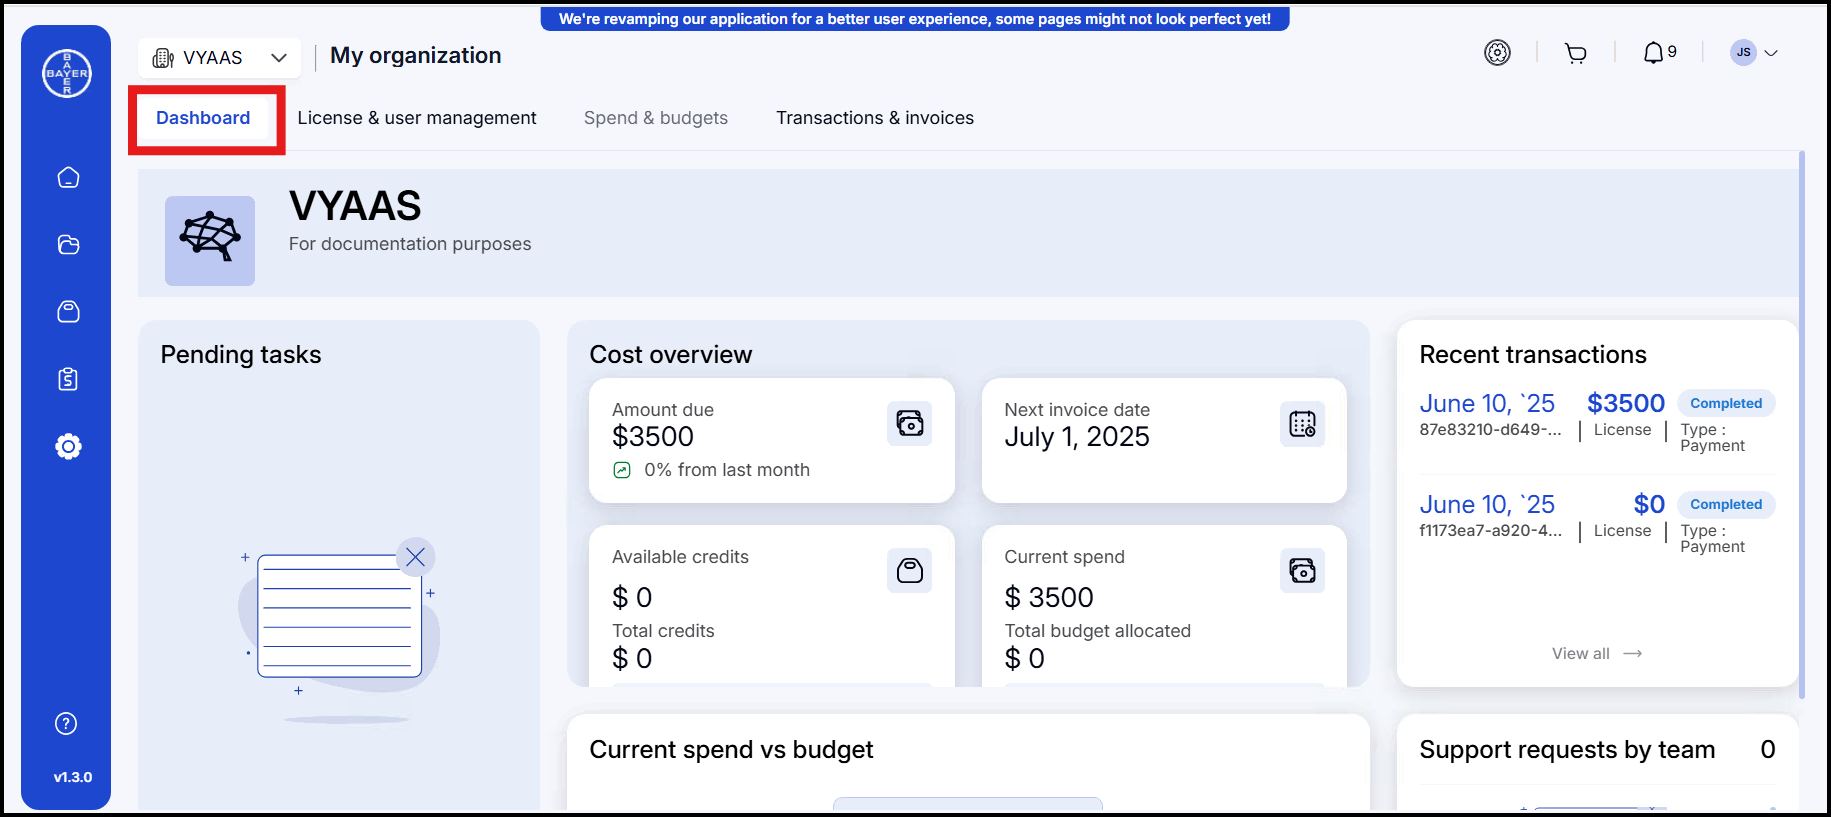1831x817 pixels.
Task: Click transaction ID 87e83210-d649-...
Action: click(x=1490, y=430)
